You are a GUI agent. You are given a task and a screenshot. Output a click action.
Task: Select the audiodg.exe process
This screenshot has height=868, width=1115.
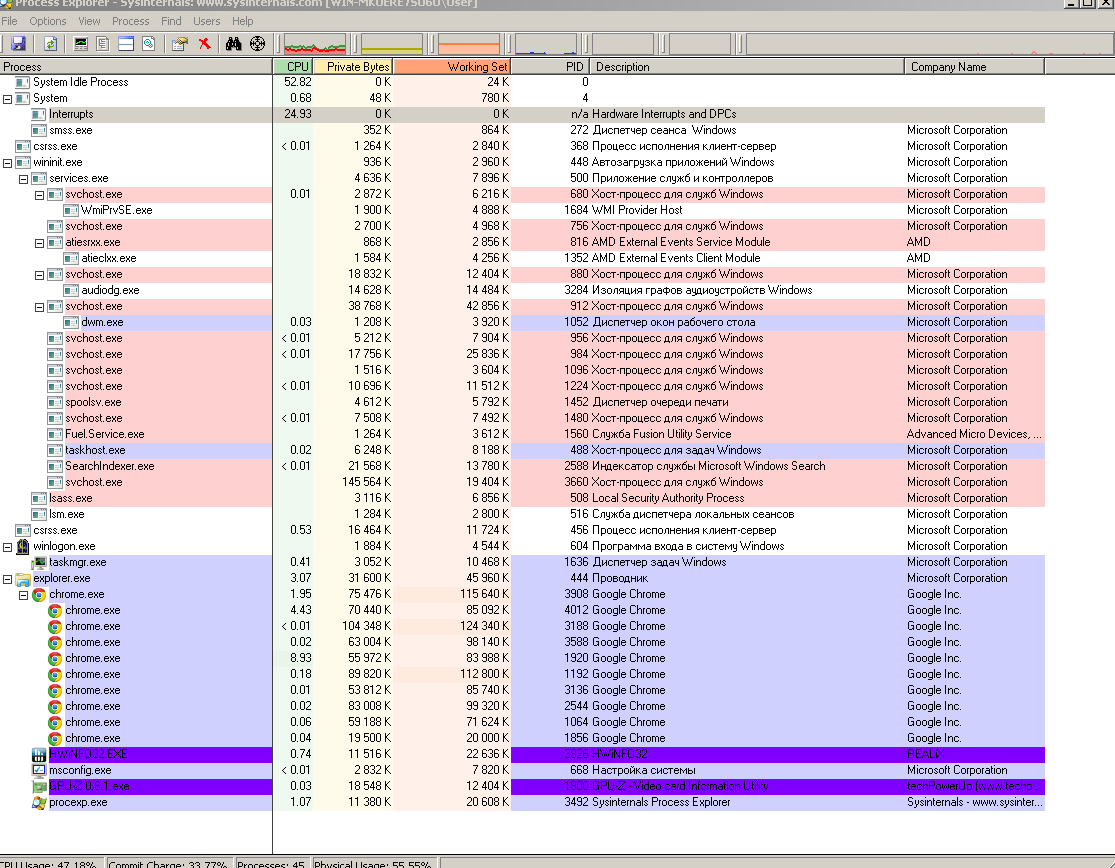pos(110,290)
